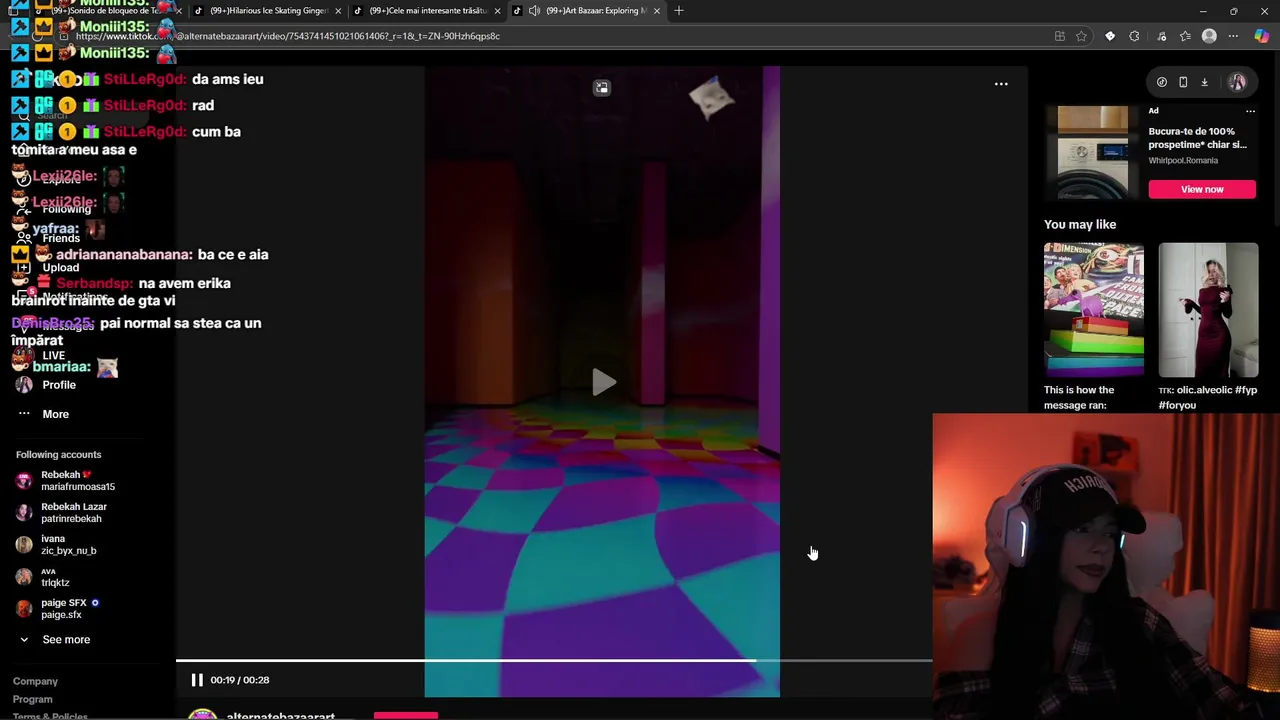
Task: Click 'Following accounts' sidebar heading
Action: point(58,455)
